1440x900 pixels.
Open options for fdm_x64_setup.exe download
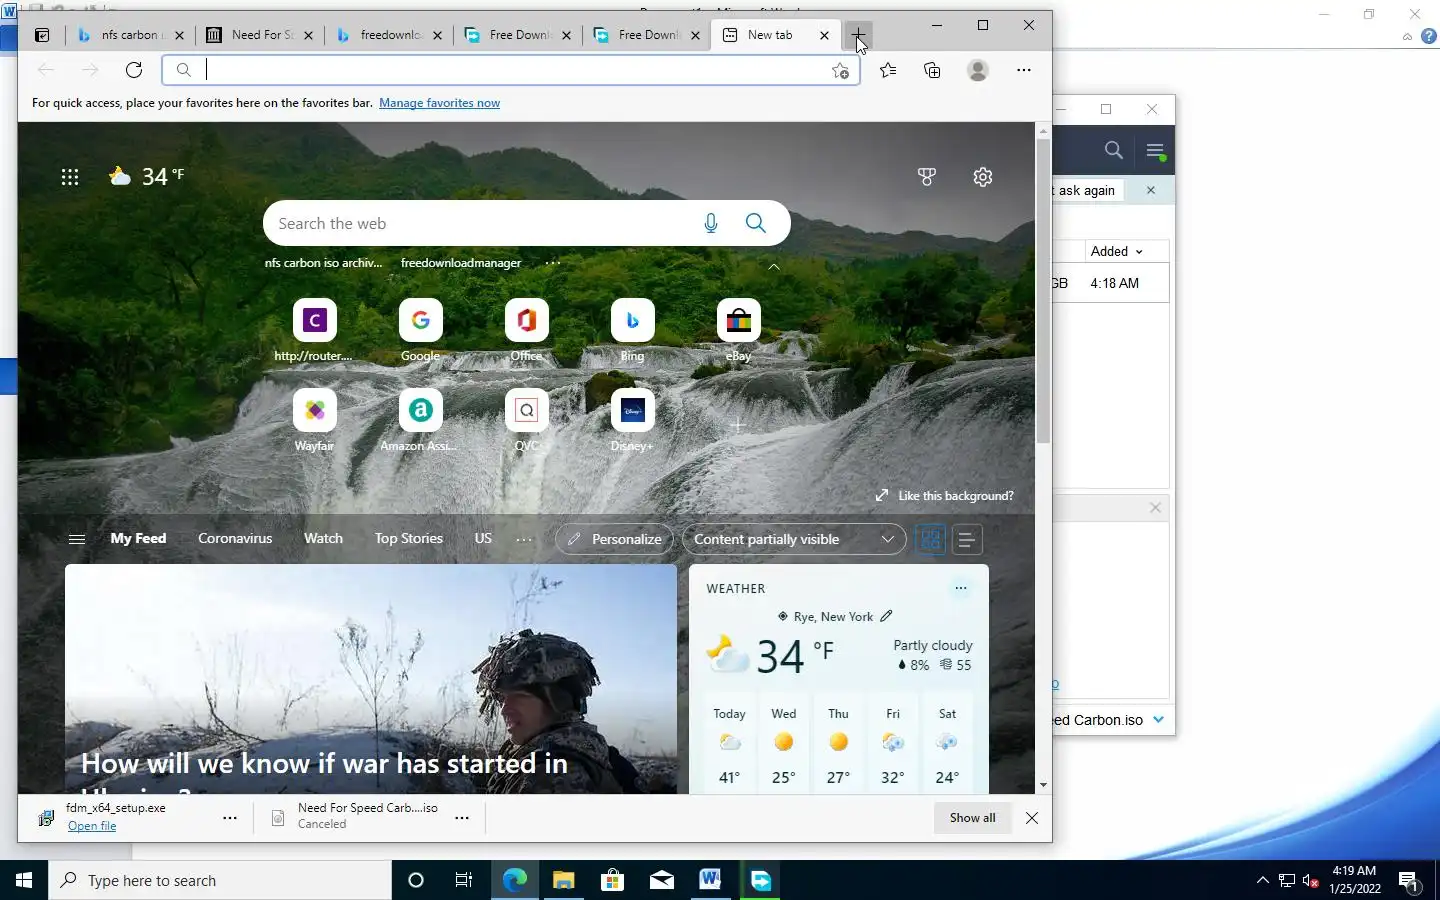pyautogui.click(x=230, y=818)
